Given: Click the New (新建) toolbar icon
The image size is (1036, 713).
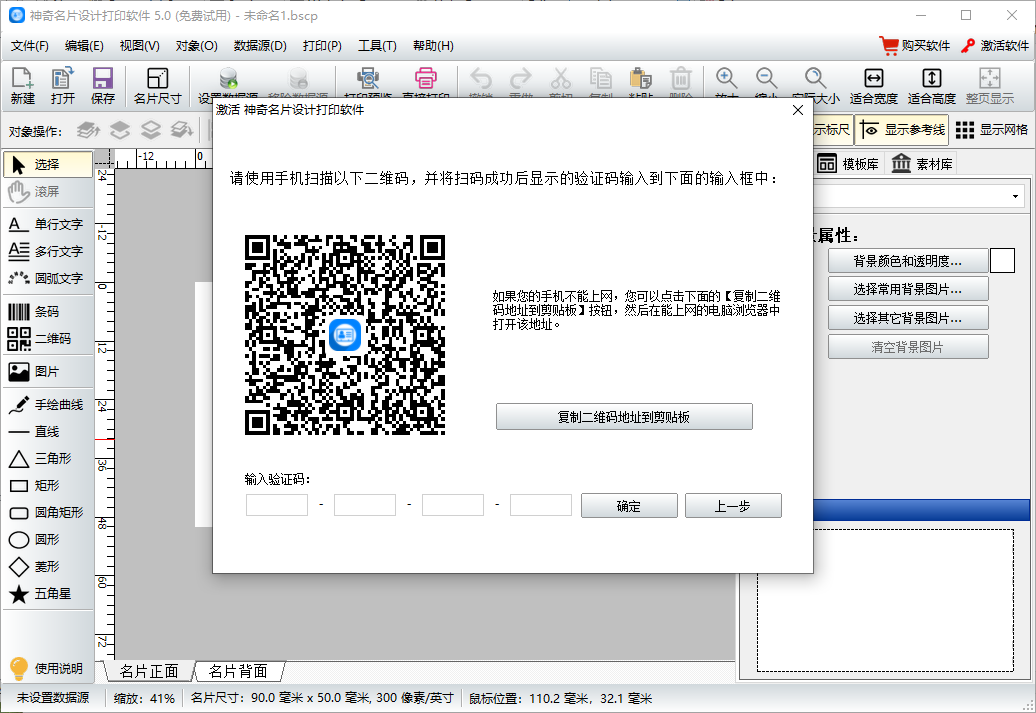Looking at the screenshot, I should click(22, 85).
